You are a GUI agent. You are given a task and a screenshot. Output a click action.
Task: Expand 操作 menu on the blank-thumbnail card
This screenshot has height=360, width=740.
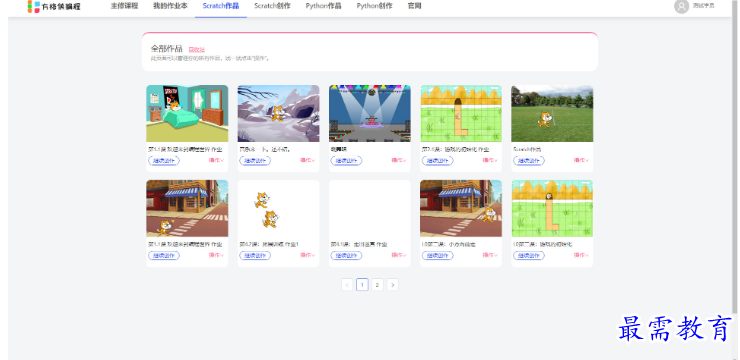click(399, 255)
